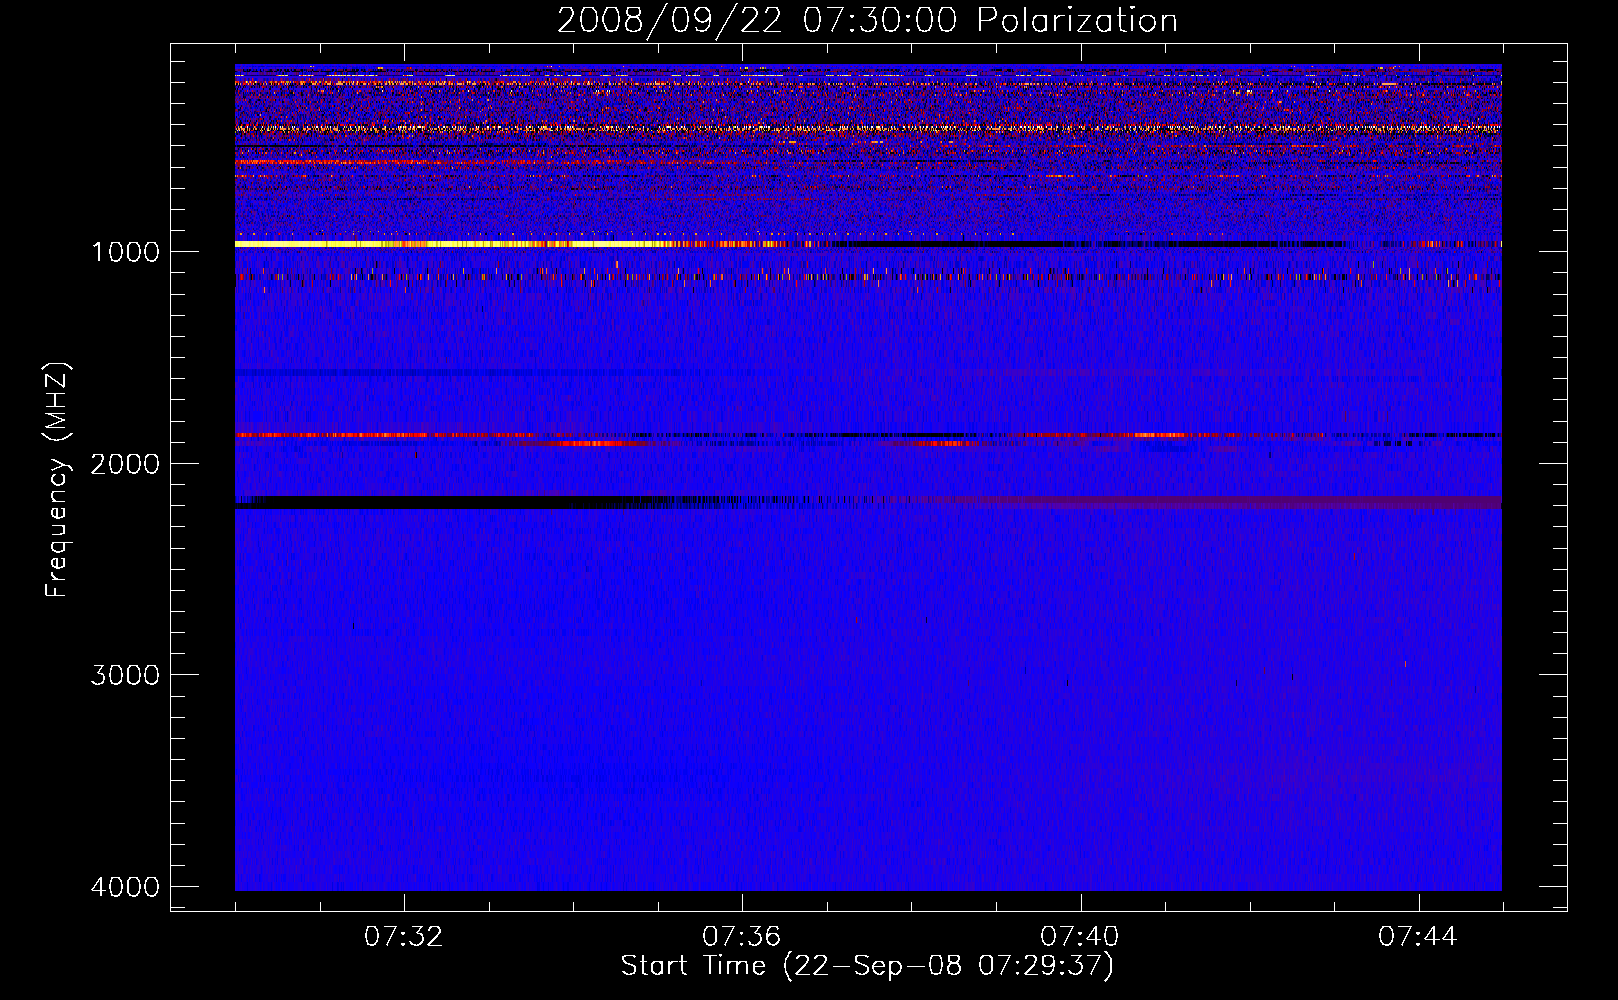Click the plot title '2008/09/22 07:30:00 Polarization'
The image size is (1618, 1000).
point(867,20)
